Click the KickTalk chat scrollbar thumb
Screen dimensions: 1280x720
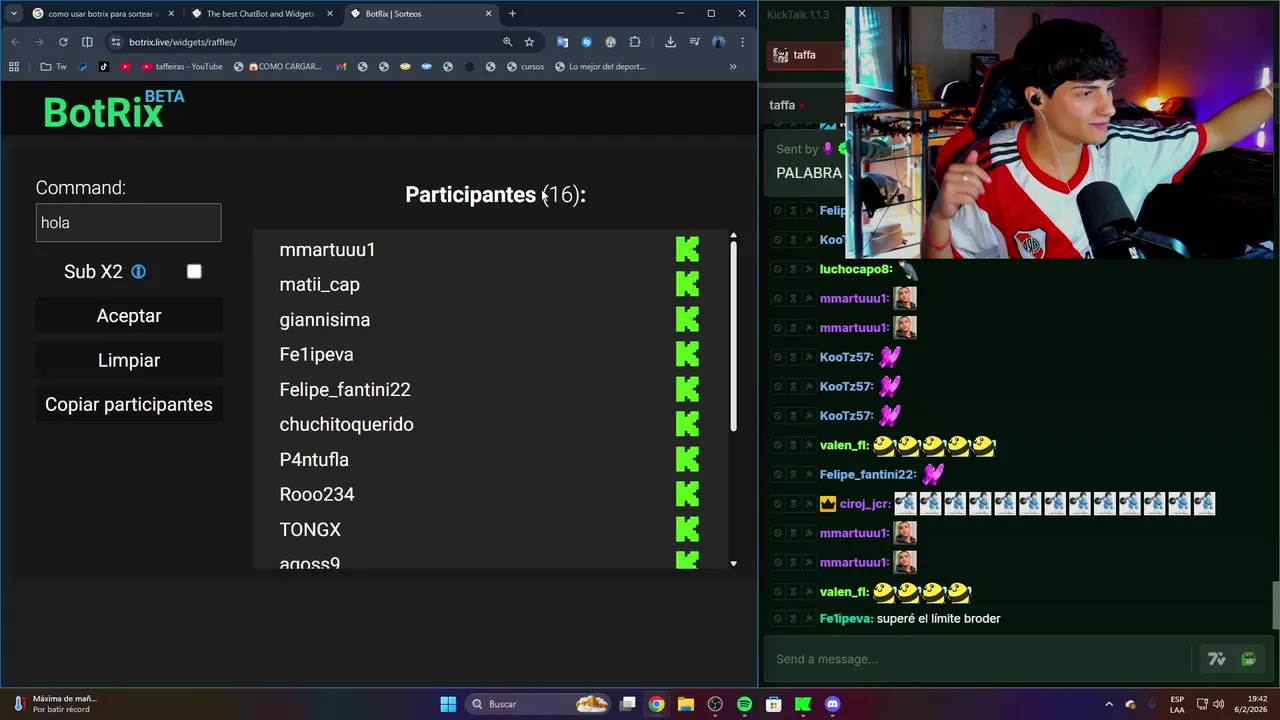pyautogui.click(x=1274, y=606)
